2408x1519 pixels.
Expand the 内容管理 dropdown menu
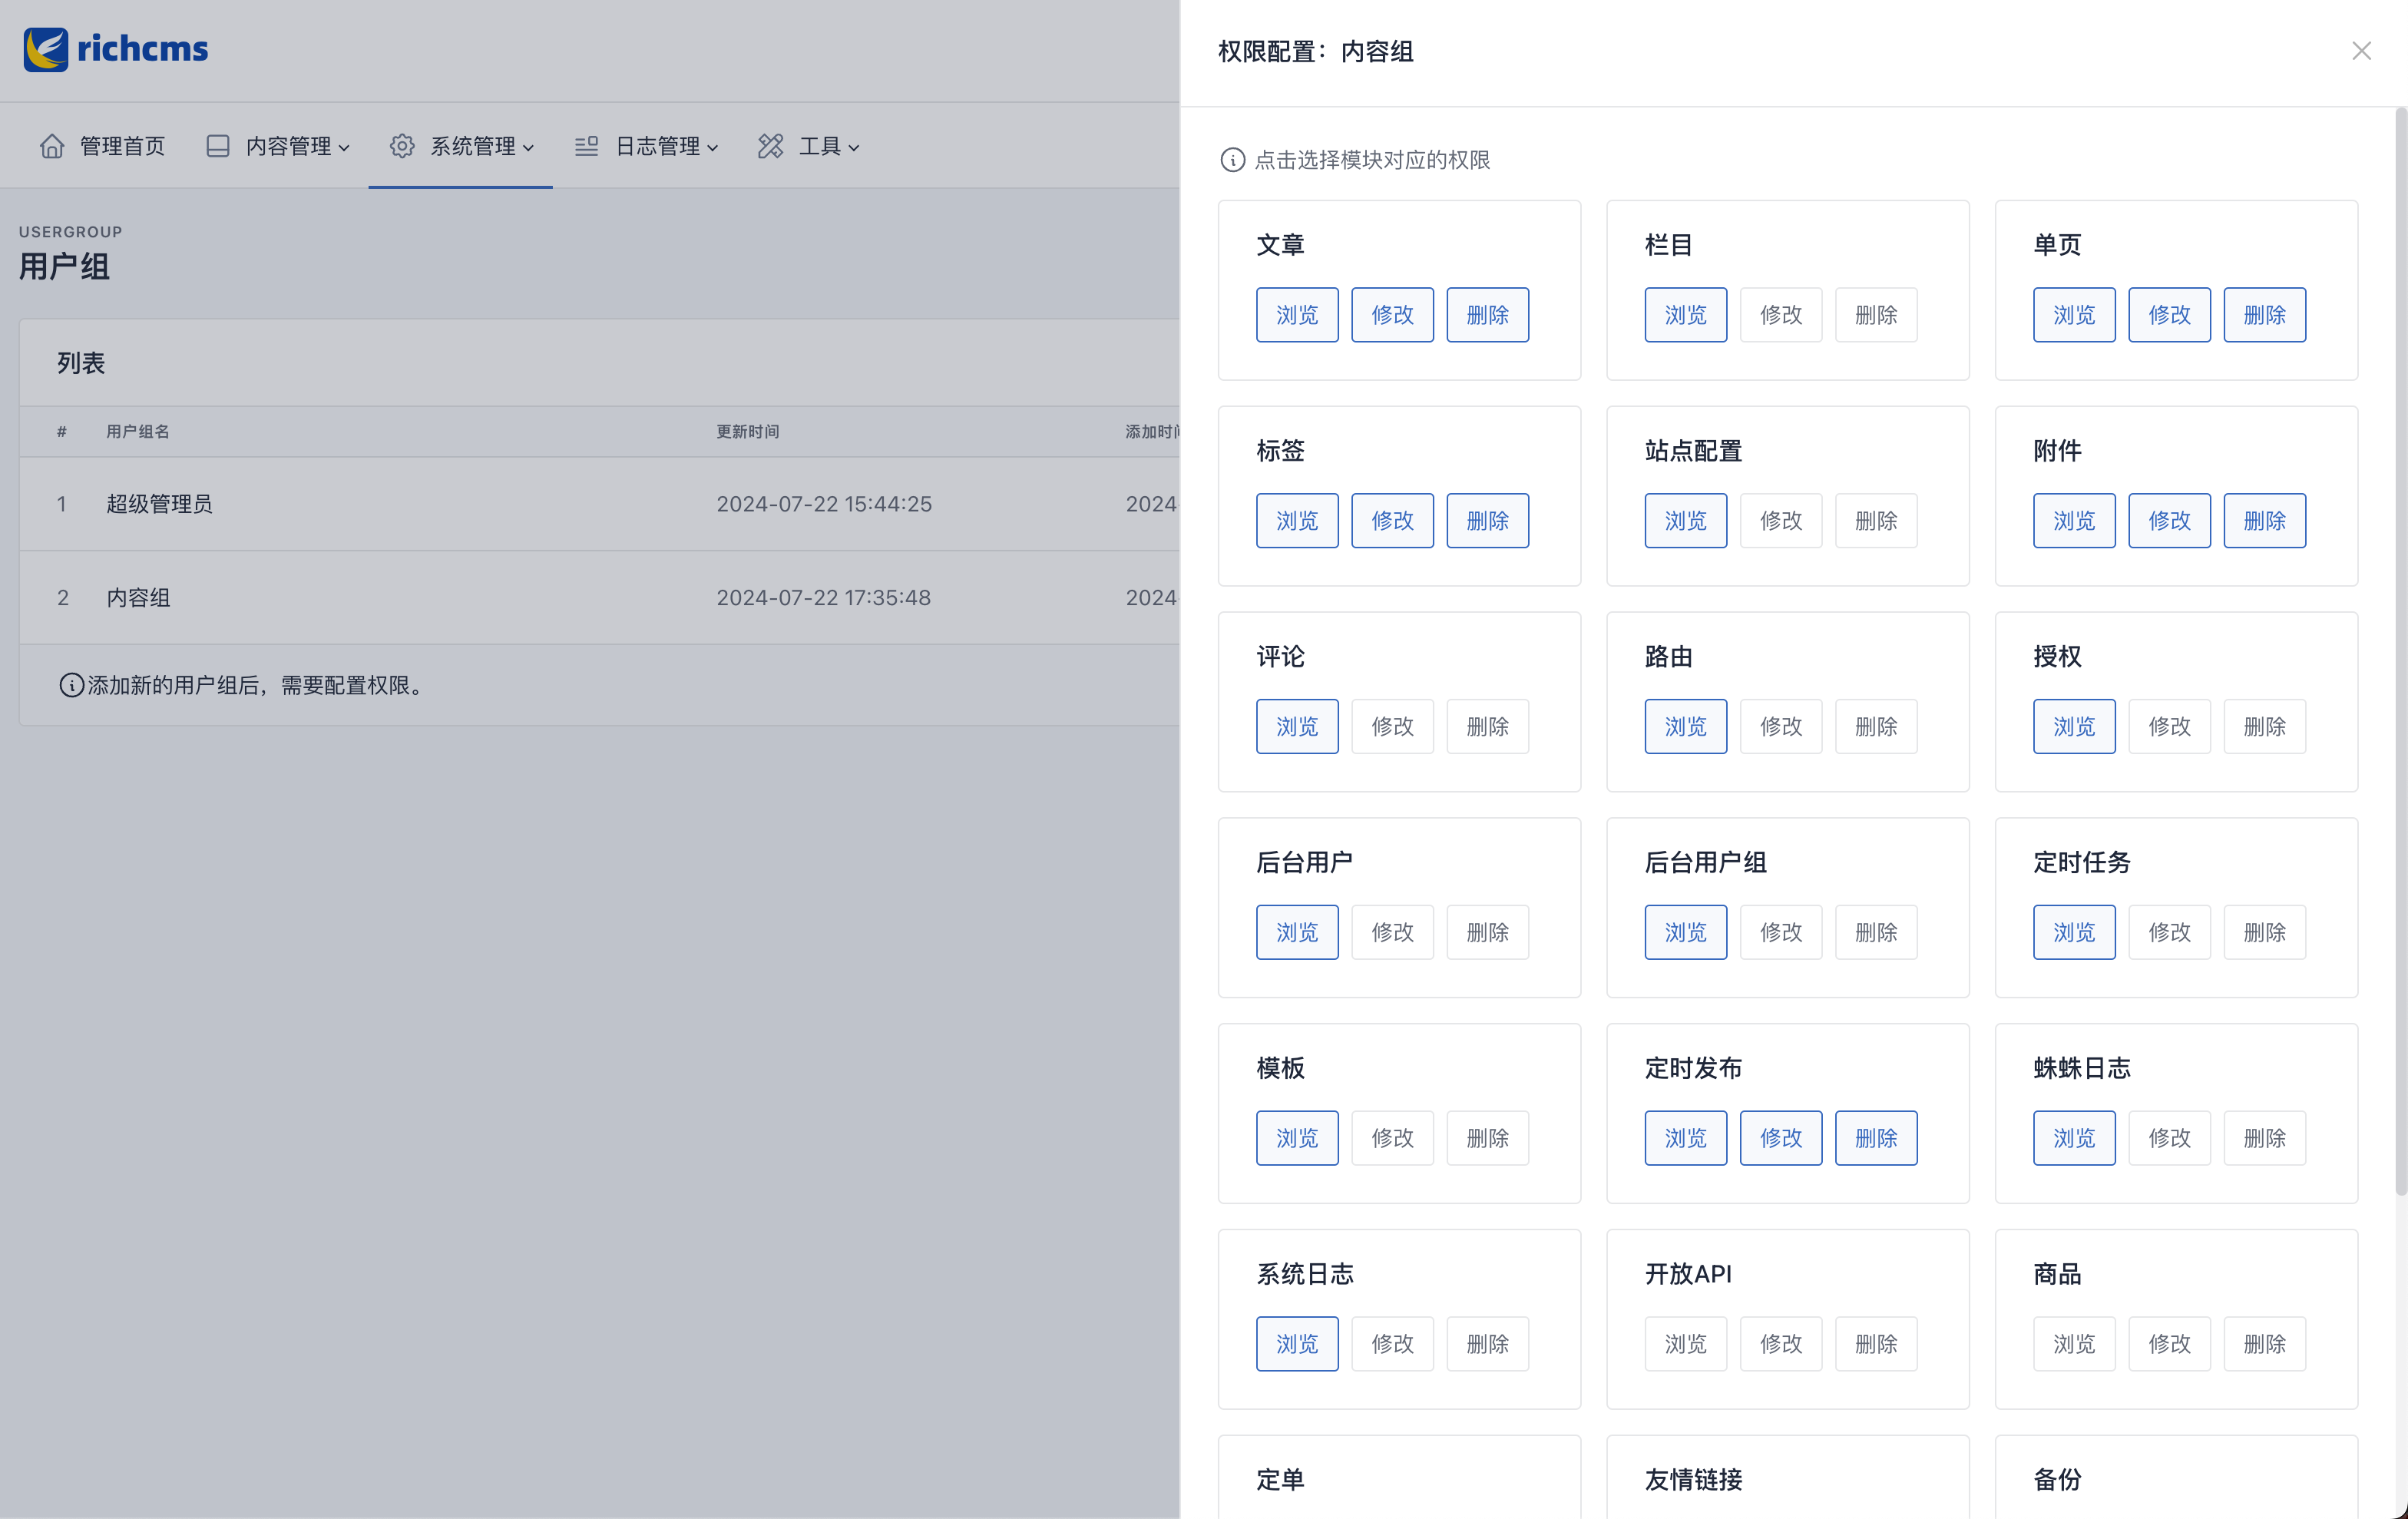click(x=278, y=146)
